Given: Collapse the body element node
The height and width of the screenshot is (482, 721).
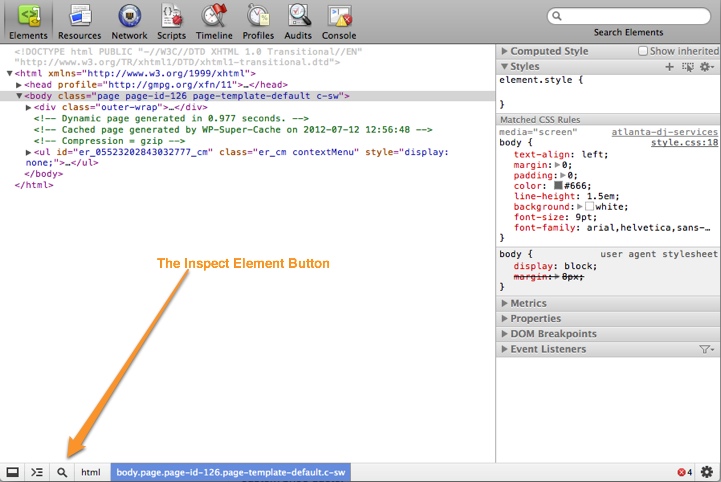Looking at the screenshot, I should [19, 96].
